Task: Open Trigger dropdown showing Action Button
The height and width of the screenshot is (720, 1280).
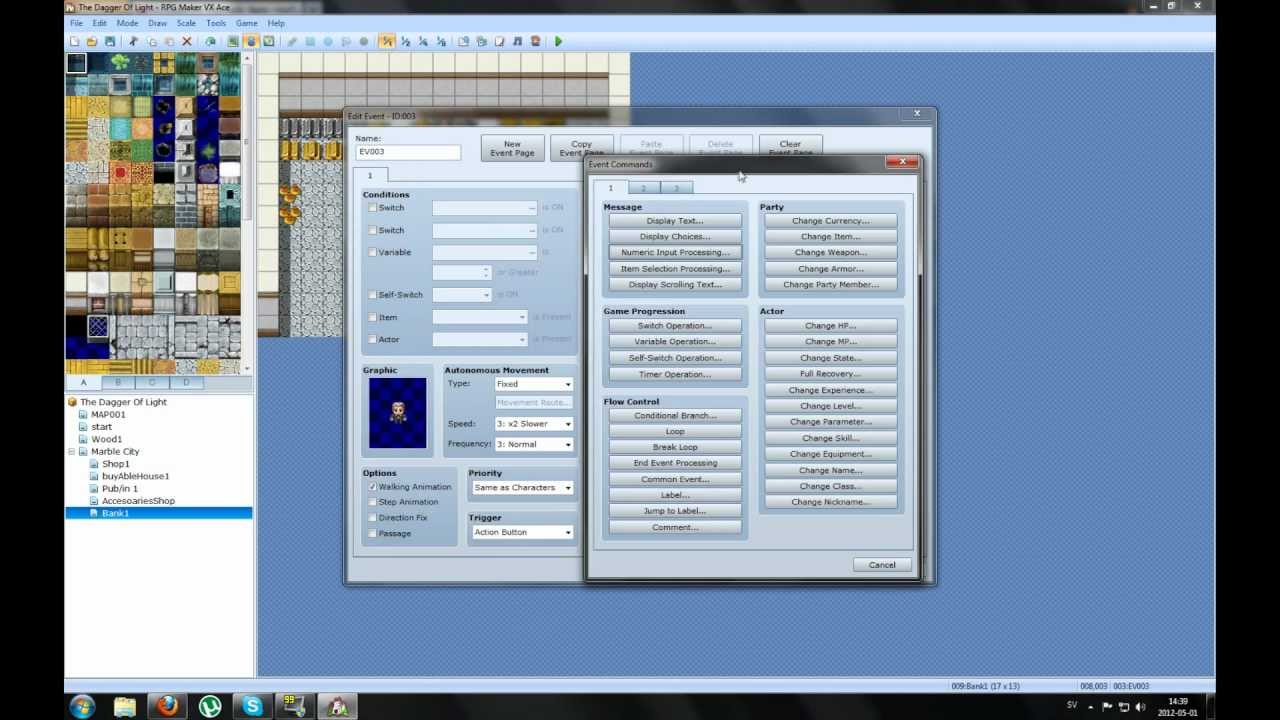Action: [x=522, y=532]
